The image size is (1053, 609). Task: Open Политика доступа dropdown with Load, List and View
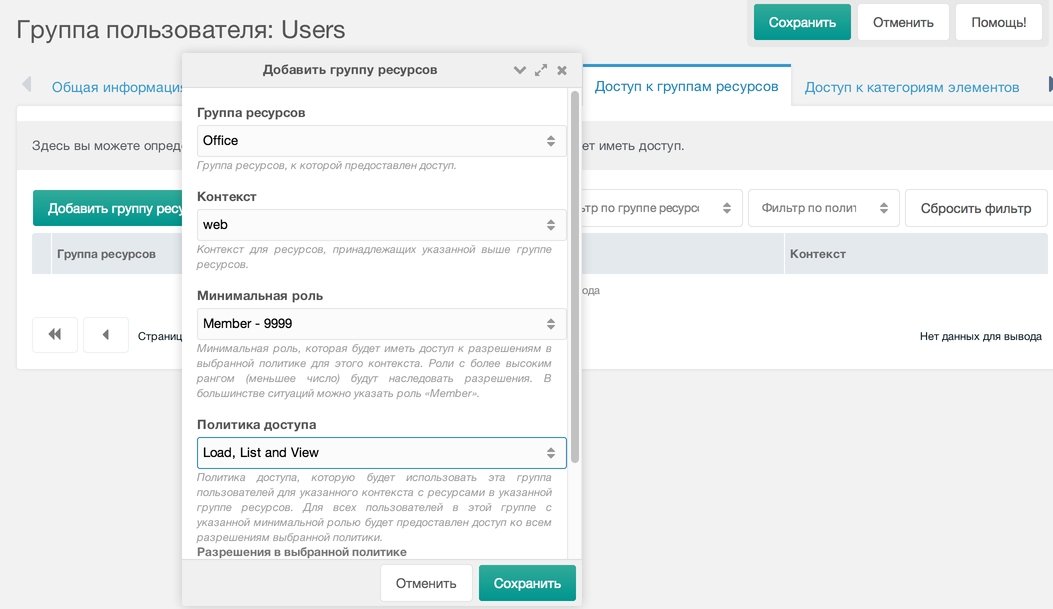click(381, 453)
